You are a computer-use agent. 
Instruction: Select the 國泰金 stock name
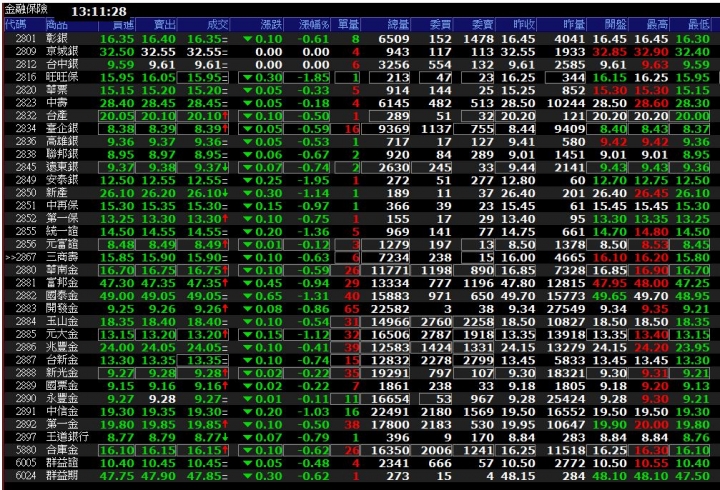[62, 296]
